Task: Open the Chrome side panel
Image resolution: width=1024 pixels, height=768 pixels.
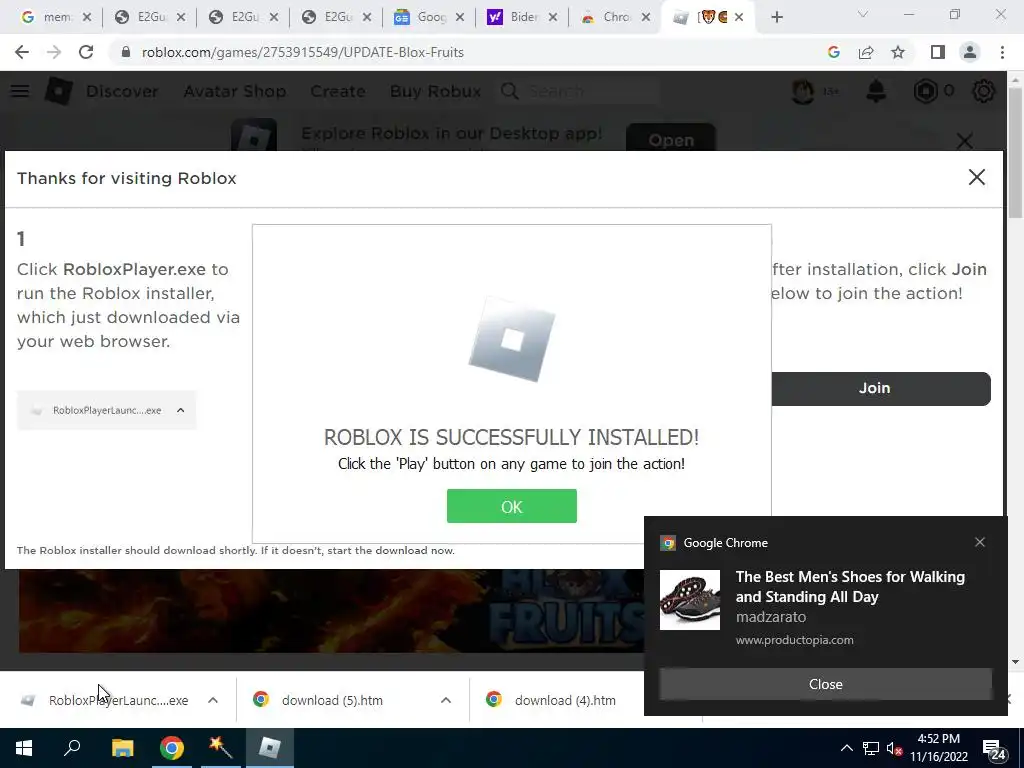Action: [x=938, y=52]
